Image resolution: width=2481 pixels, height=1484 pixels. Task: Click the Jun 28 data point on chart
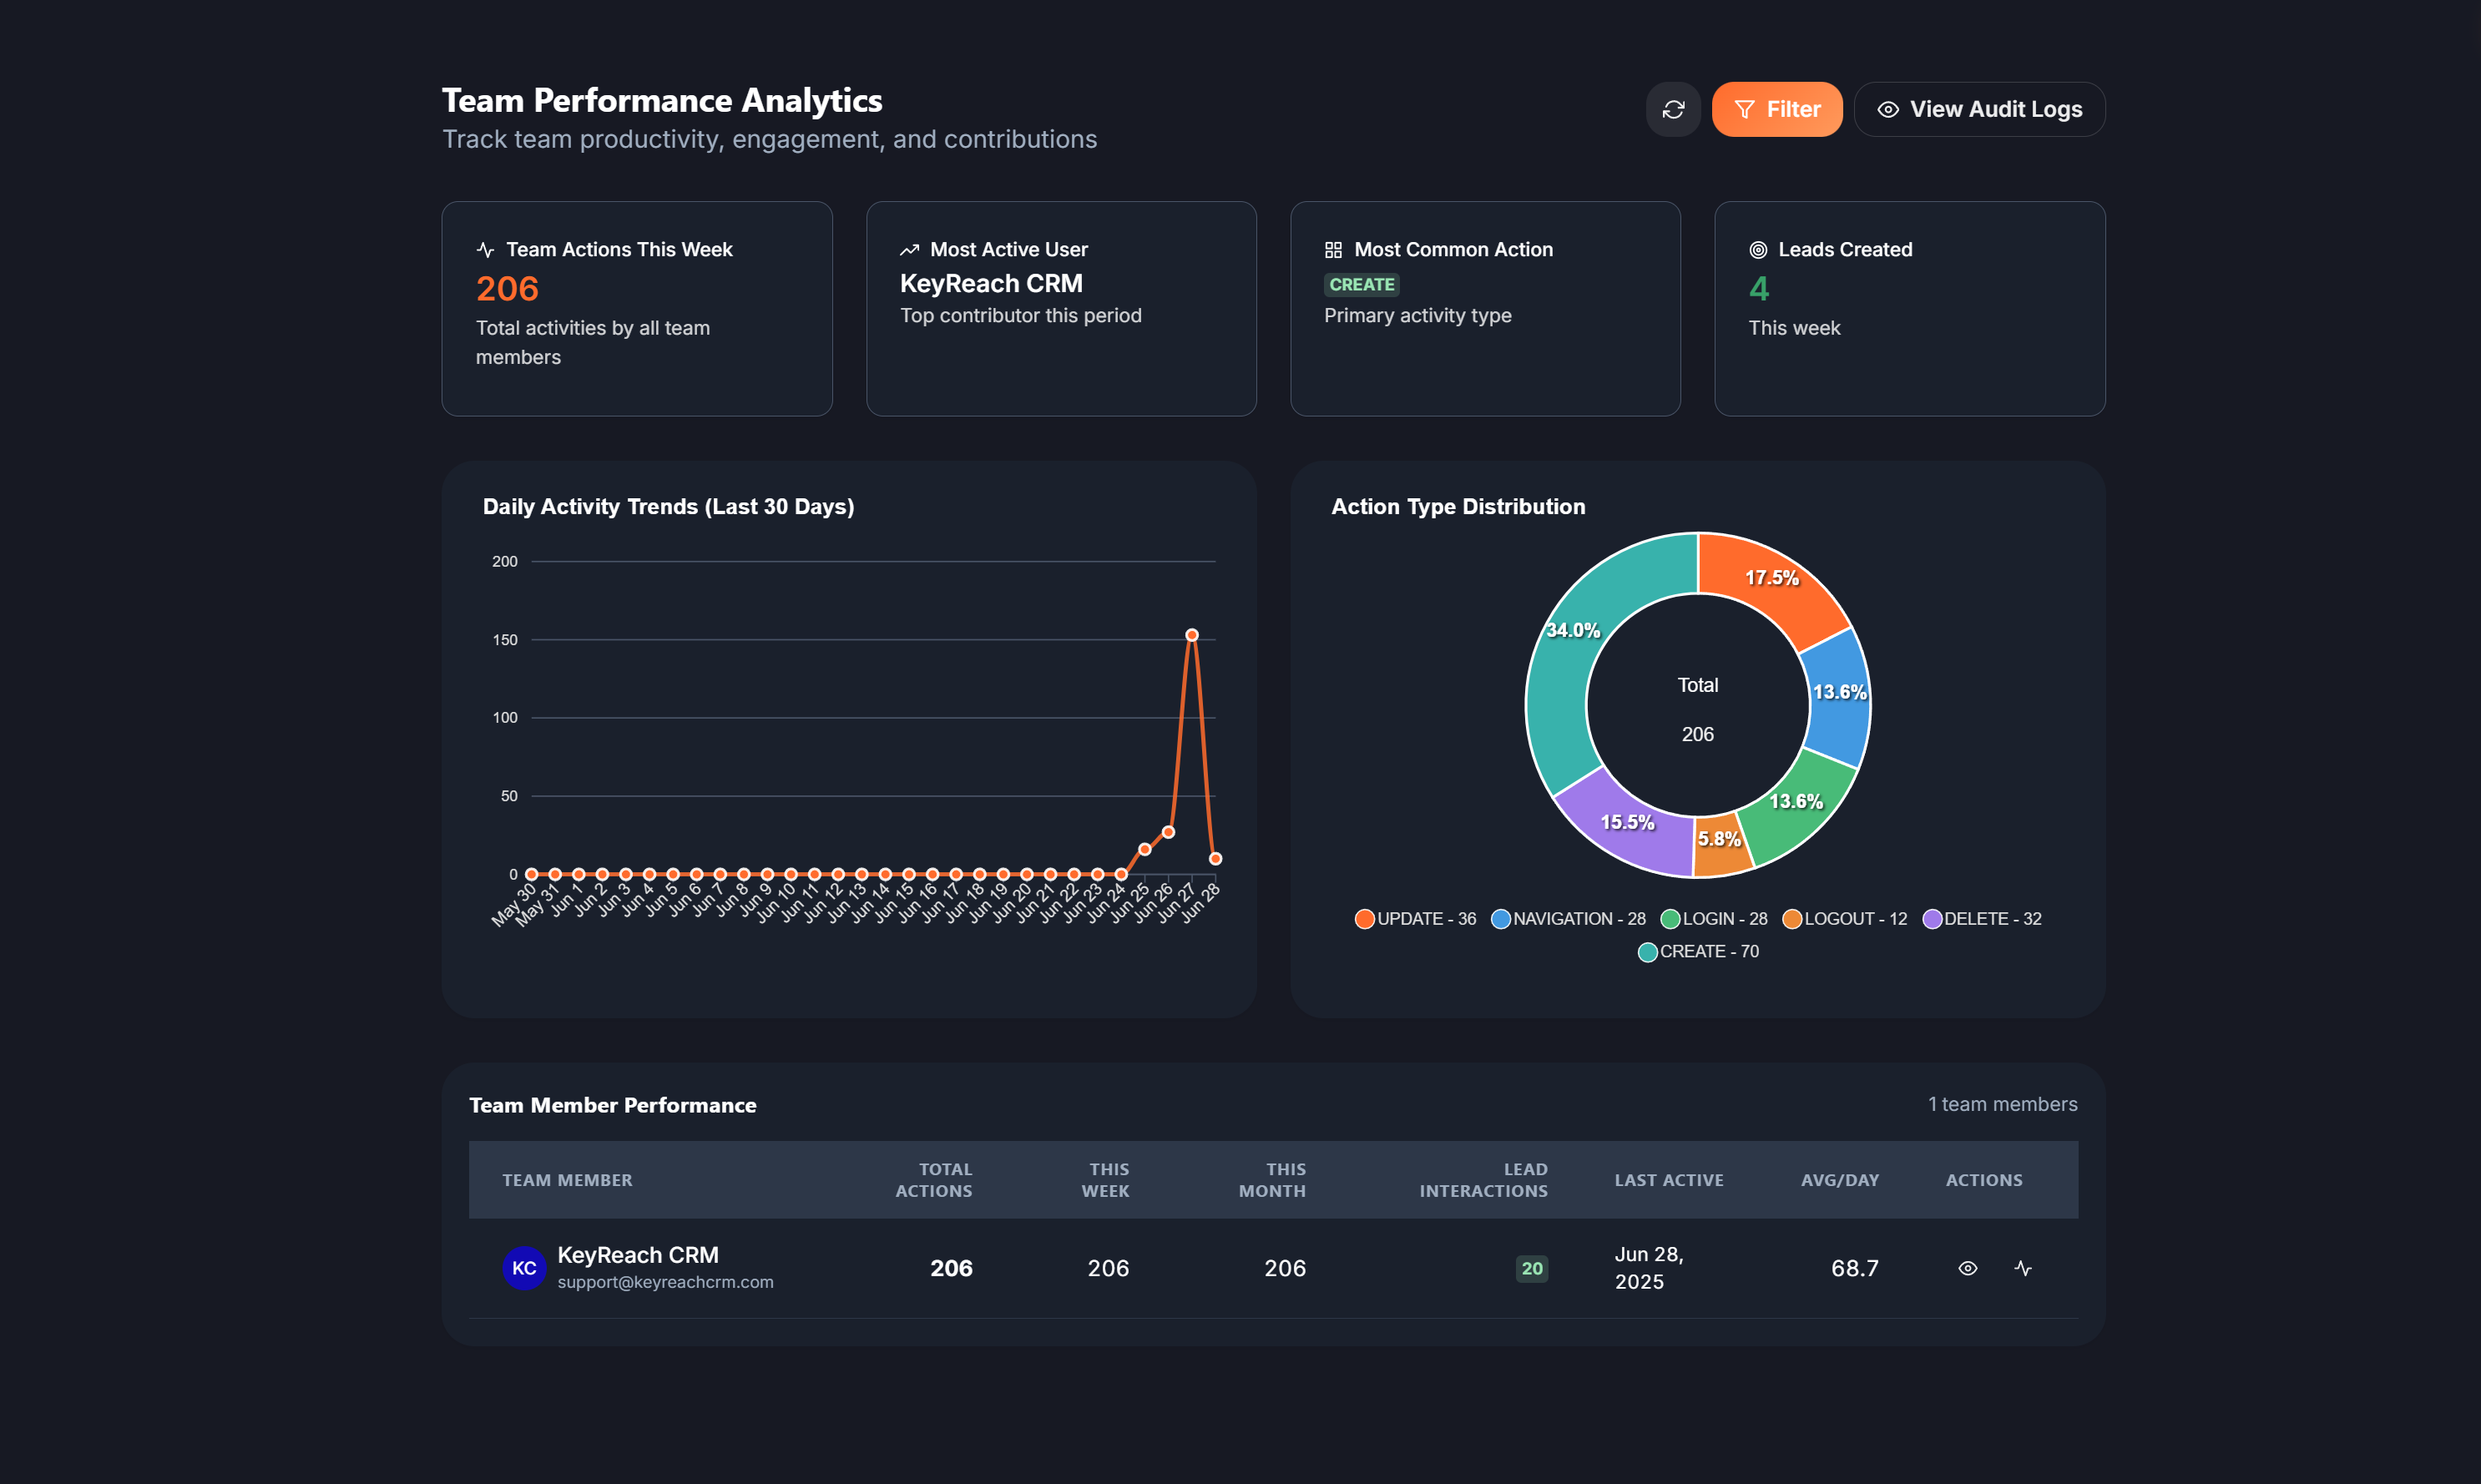point(1215,859)
